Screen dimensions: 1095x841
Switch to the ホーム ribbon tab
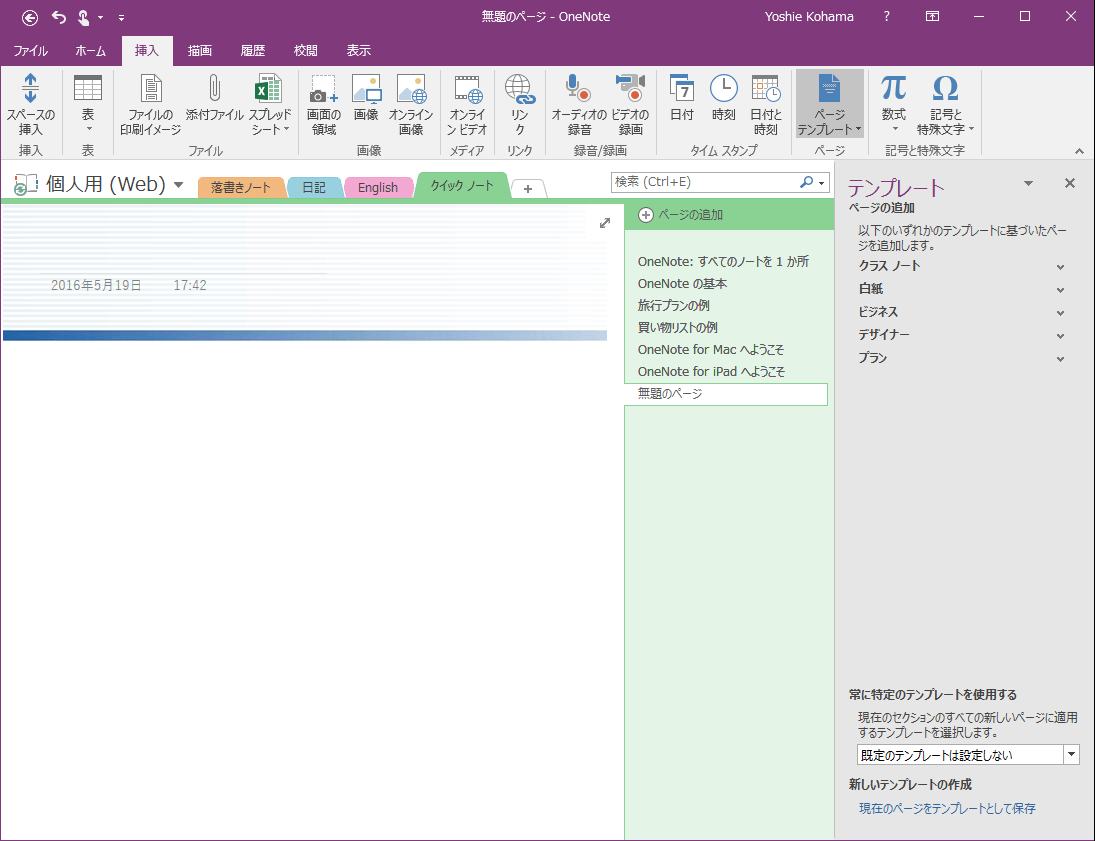point(91,50)
